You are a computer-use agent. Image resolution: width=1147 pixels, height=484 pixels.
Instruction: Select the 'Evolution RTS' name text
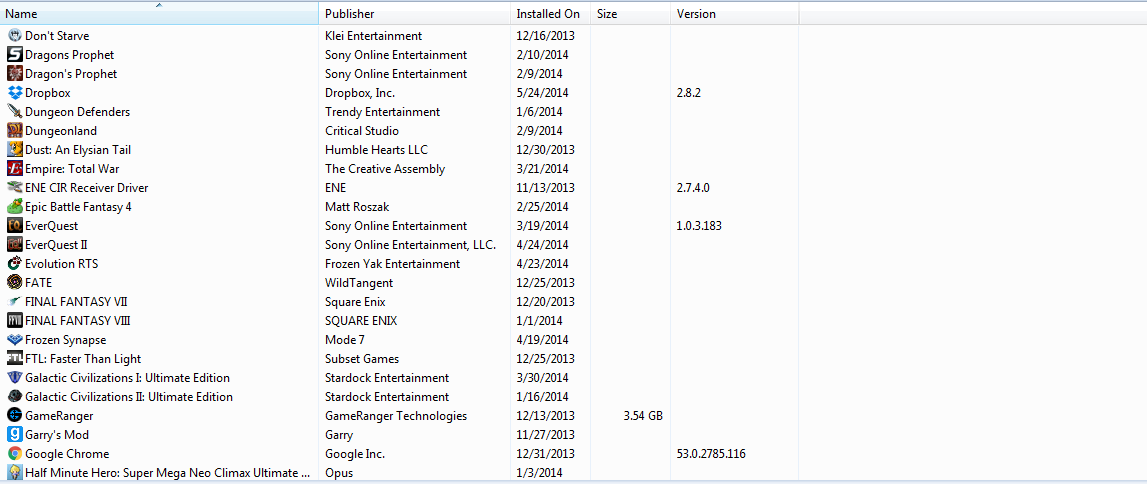(x=62, y=264)
